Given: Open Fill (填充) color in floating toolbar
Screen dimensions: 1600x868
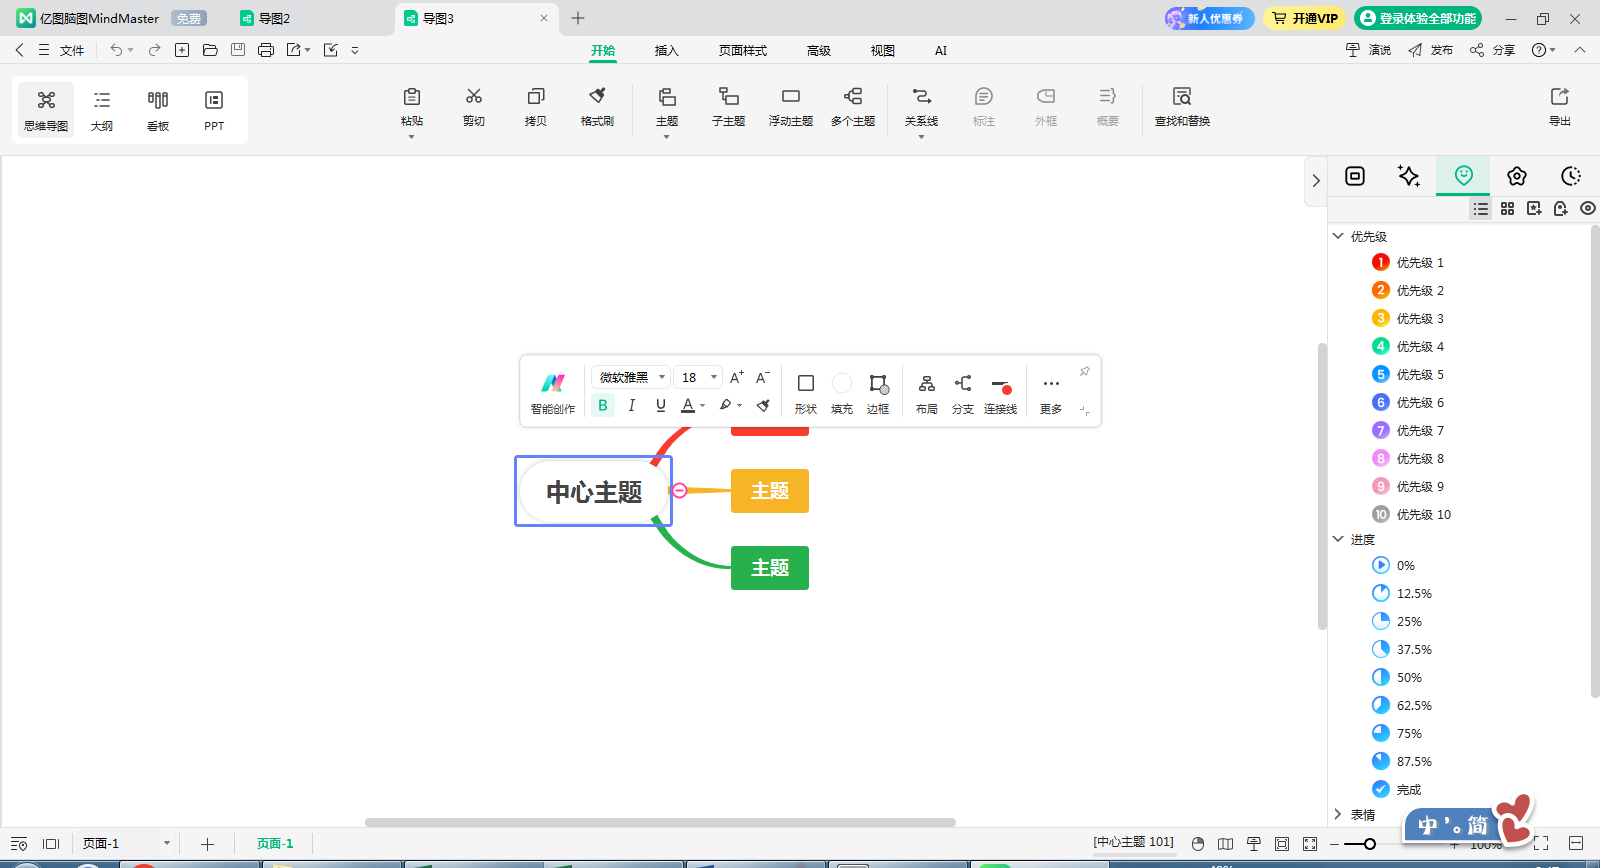Looking at the screenshot, I should pos(842,393).
